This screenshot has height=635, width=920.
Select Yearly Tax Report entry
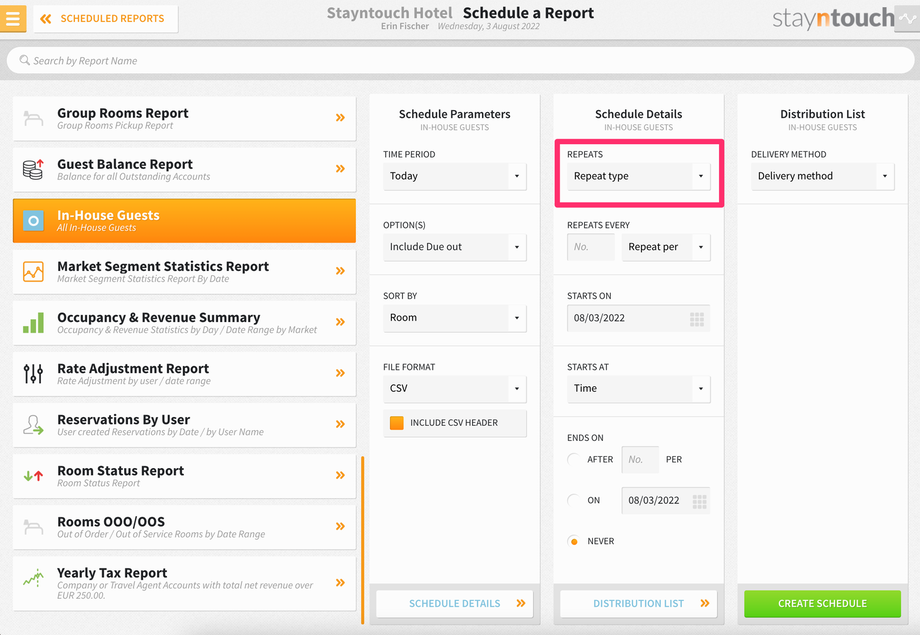184,583
